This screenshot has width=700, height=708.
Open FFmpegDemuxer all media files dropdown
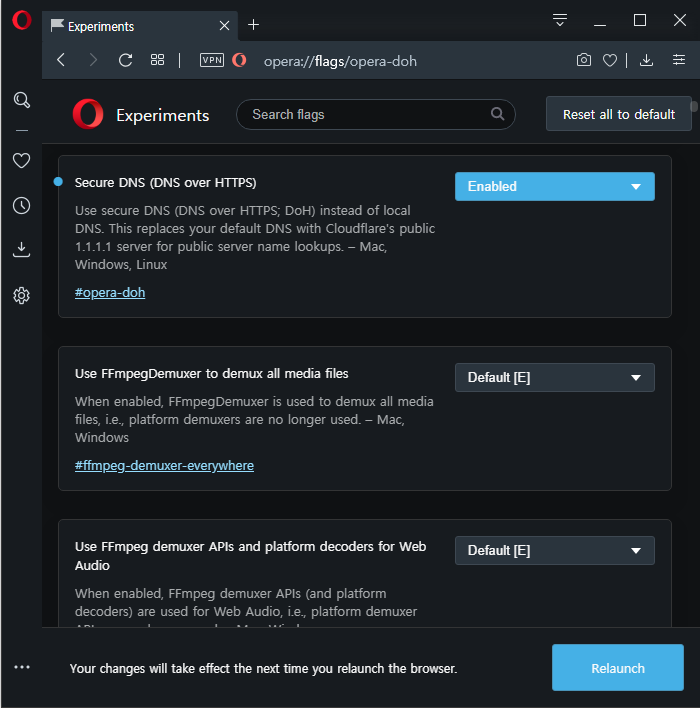(555, 377)
